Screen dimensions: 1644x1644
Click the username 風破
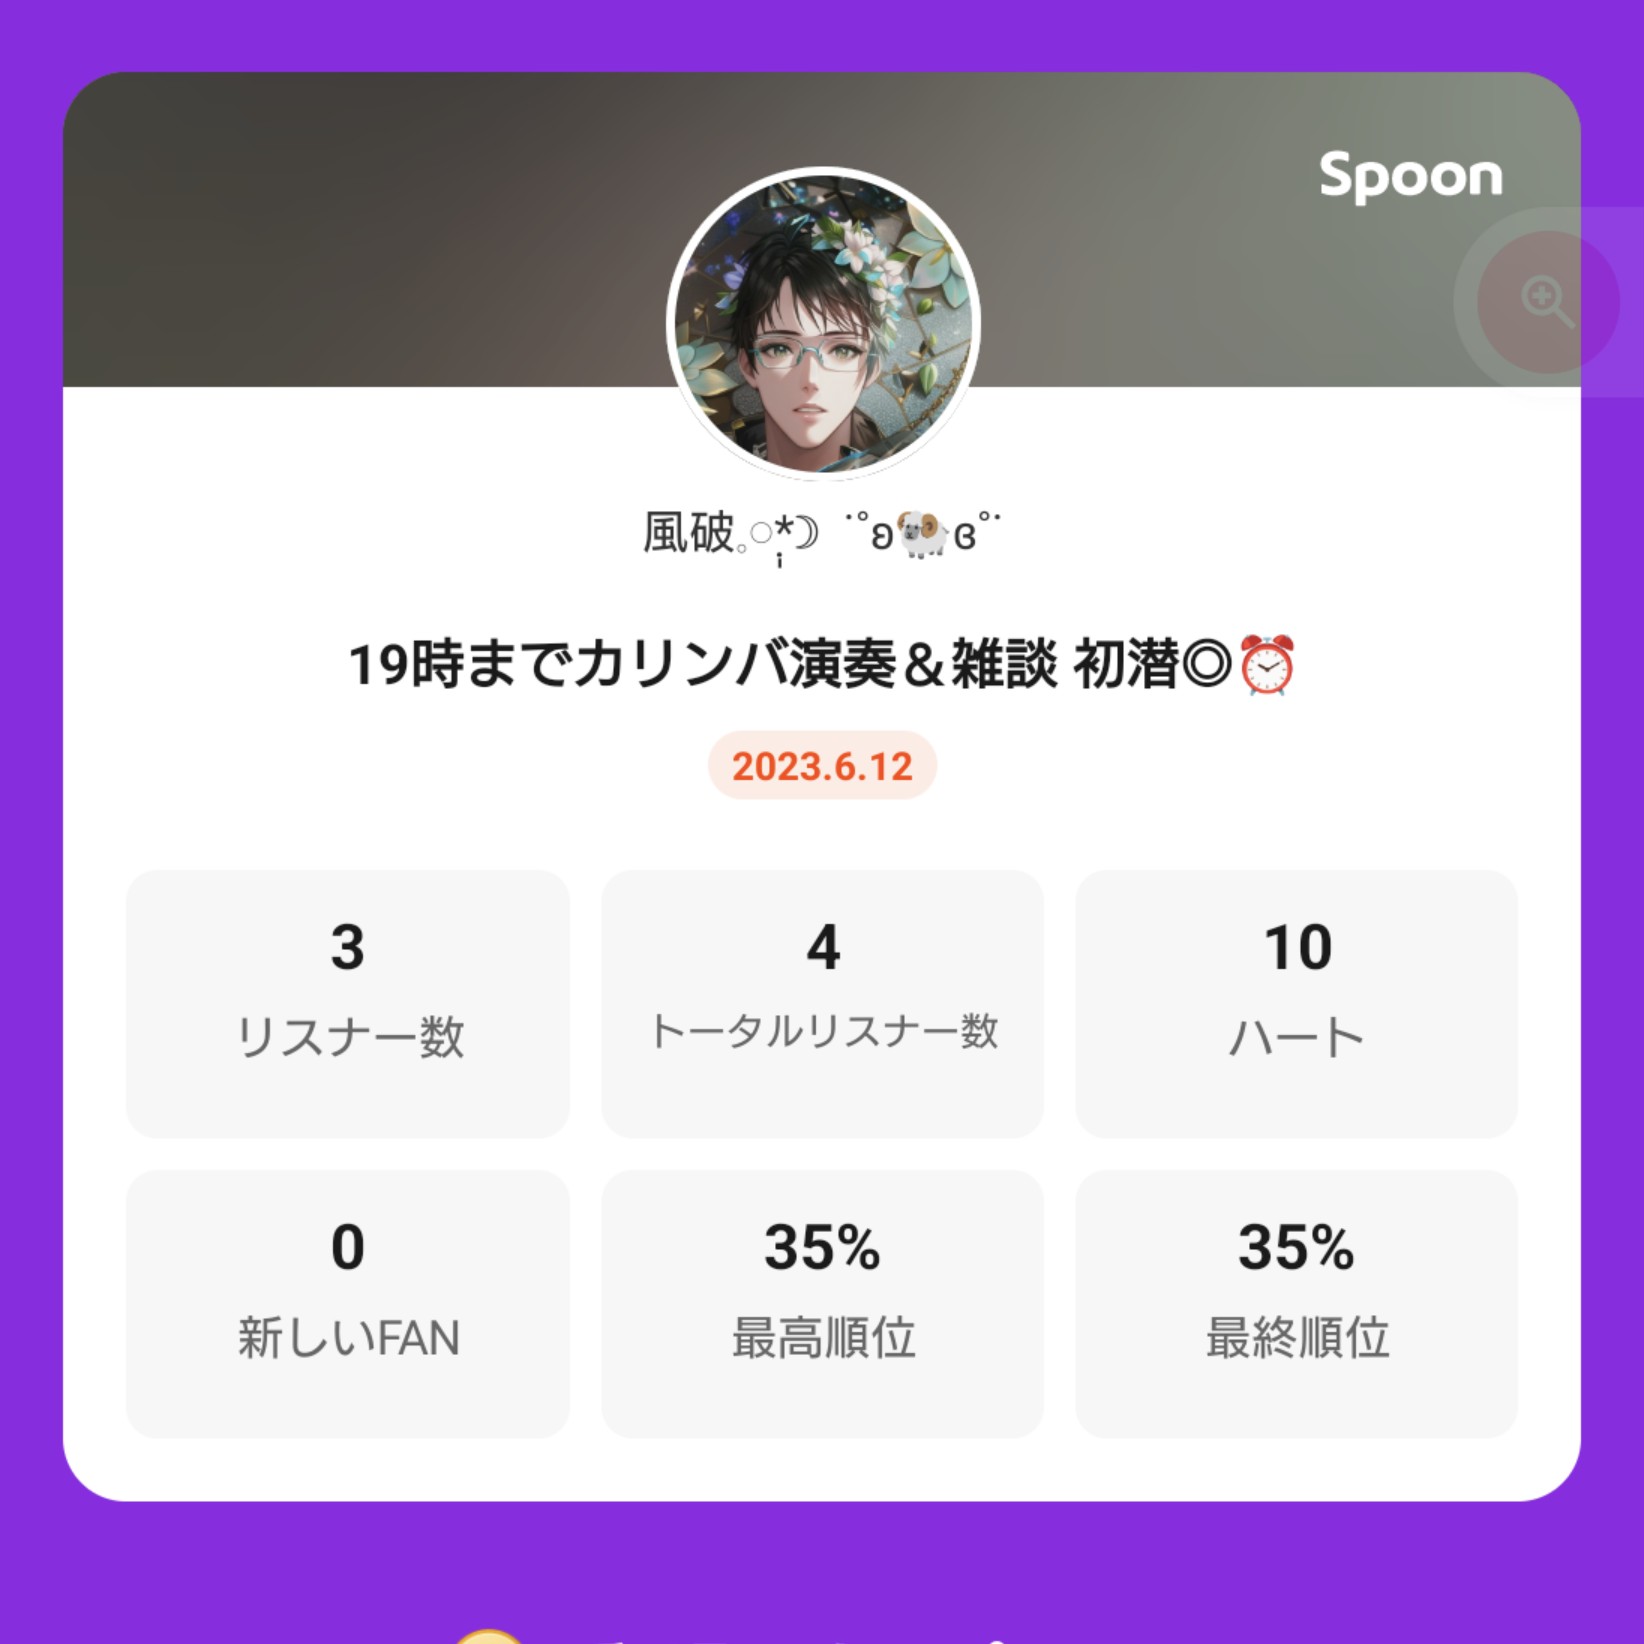coord(688,532)
